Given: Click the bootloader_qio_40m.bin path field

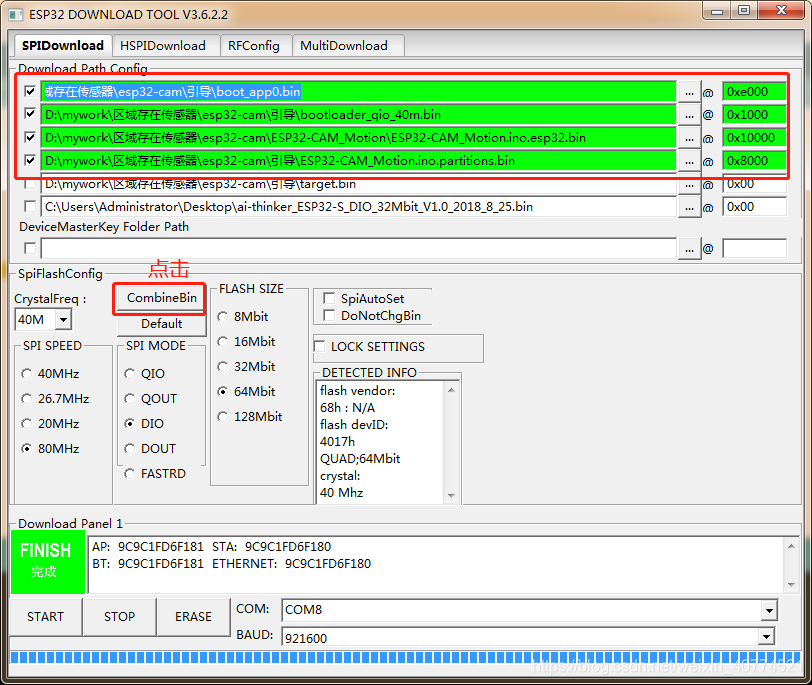Looking at the screenshot, I should 359,114.
